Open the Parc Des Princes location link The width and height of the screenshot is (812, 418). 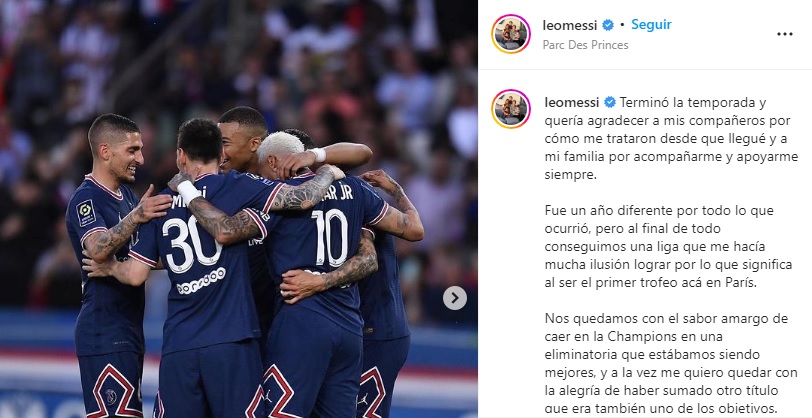(x=585, y=45)
